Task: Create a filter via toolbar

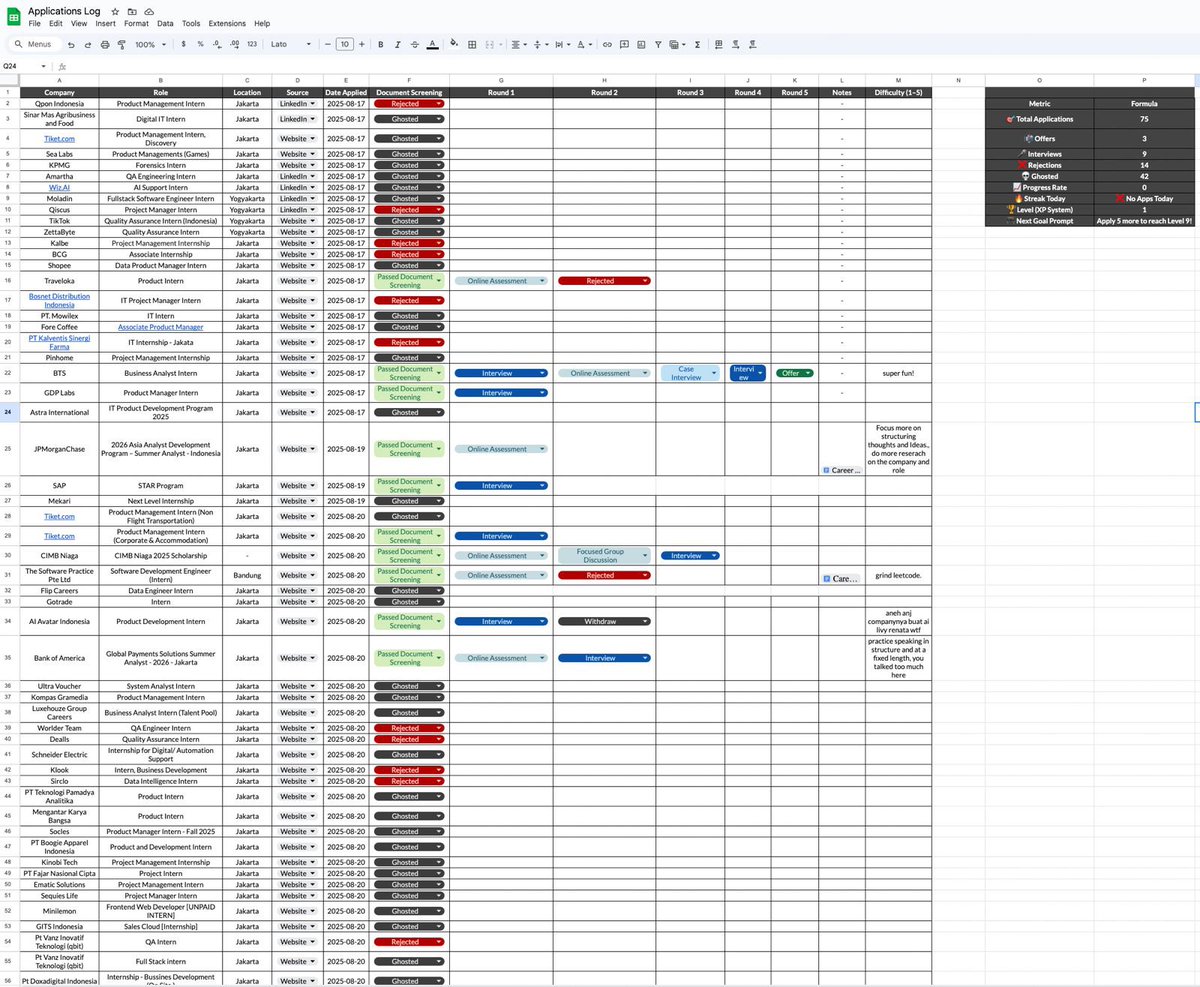Action: click(658, 45)
